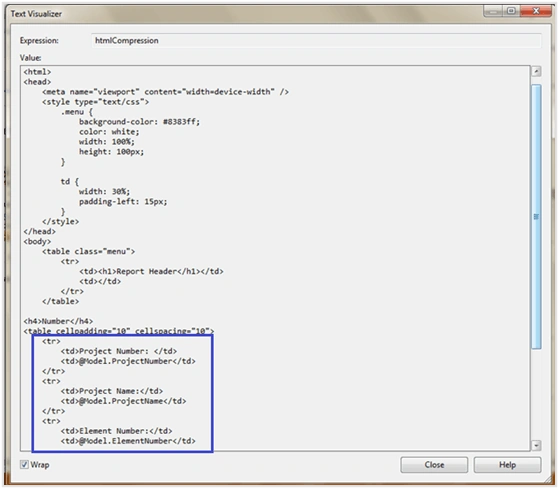Click the color: white; line

[109, 132]
